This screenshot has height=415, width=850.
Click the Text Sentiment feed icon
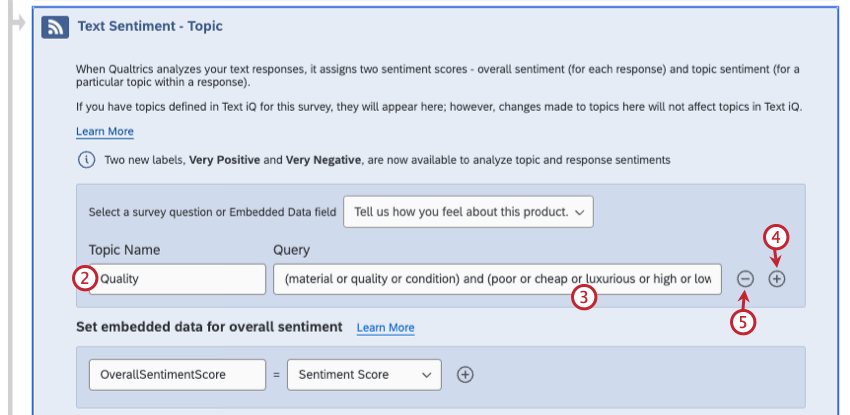pos(54,28)
